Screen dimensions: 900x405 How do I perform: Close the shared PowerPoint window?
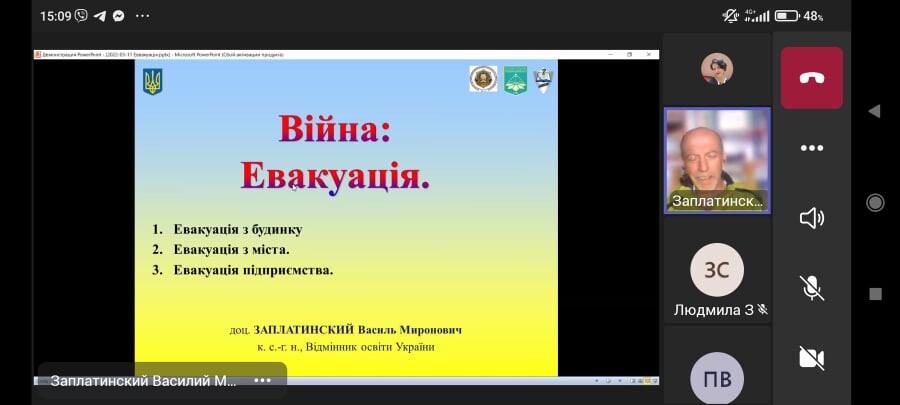(649, 54)
